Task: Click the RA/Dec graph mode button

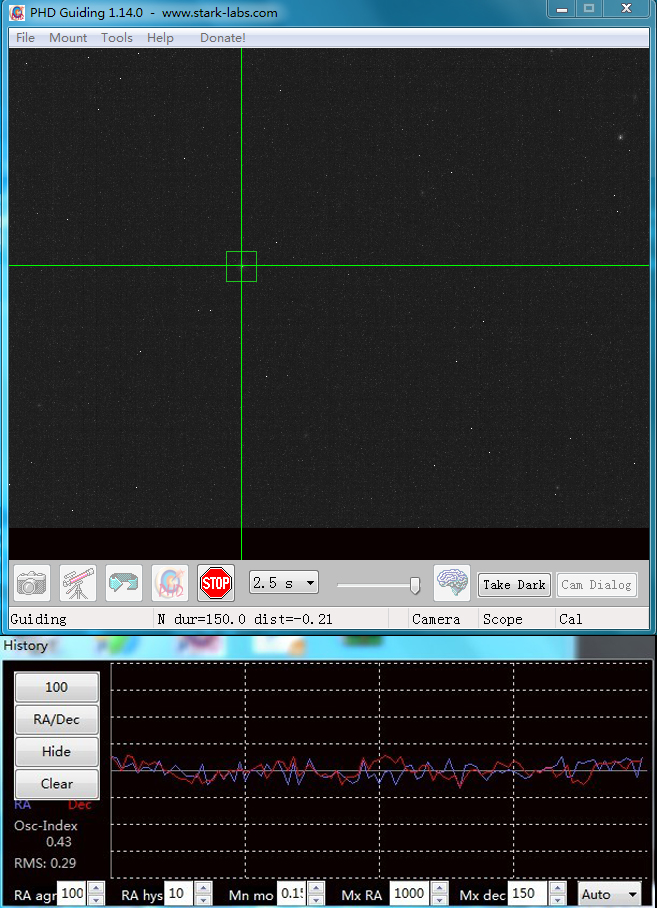Action: [x=57, y=720]
